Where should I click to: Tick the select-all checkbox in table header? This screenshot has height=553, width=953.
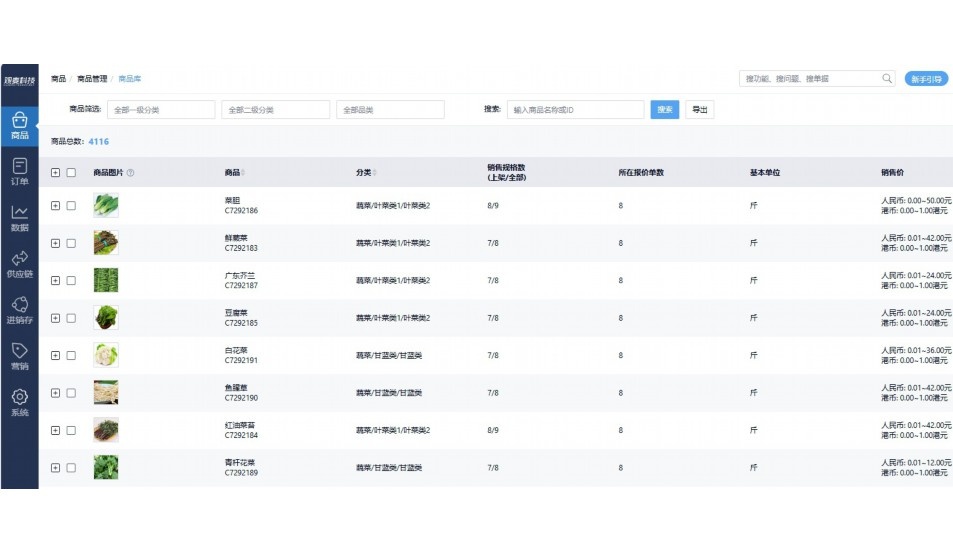point(71,173)
